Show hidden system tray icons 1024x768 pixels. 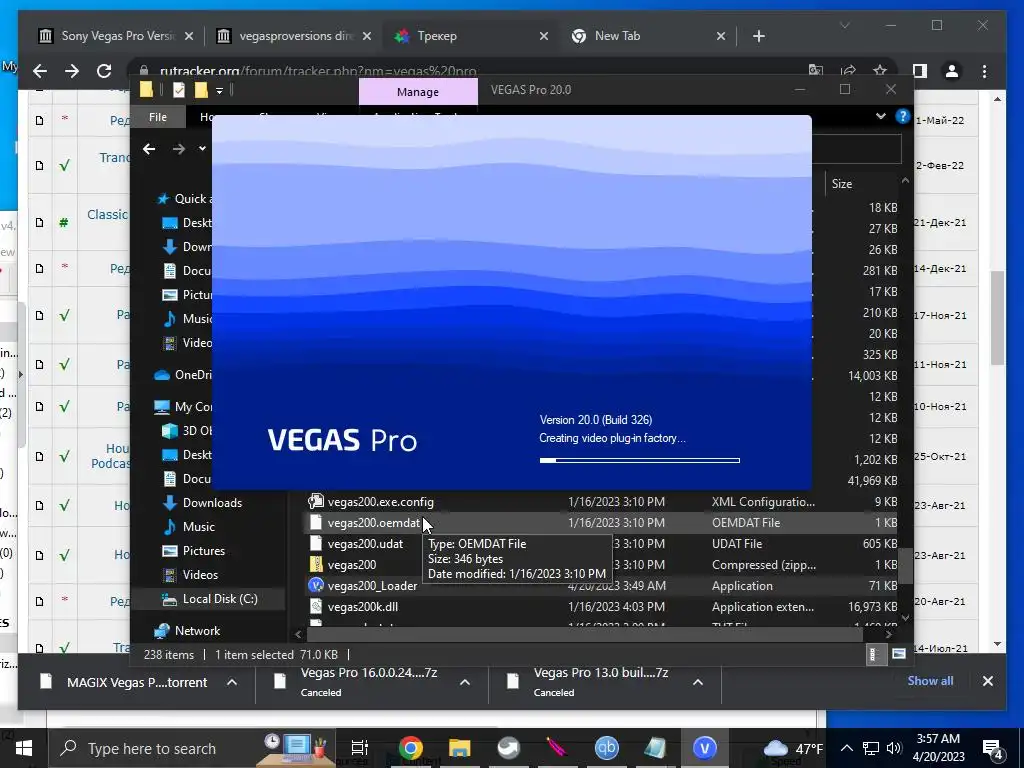(x=846, y=748)
